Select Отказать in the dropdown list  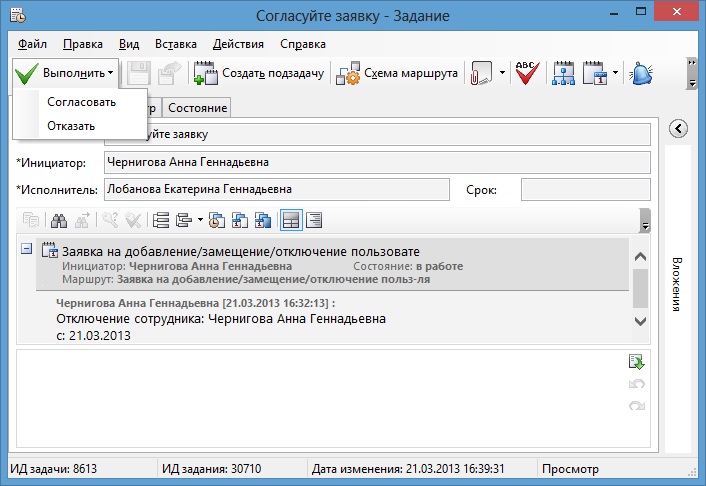(71, 126)
